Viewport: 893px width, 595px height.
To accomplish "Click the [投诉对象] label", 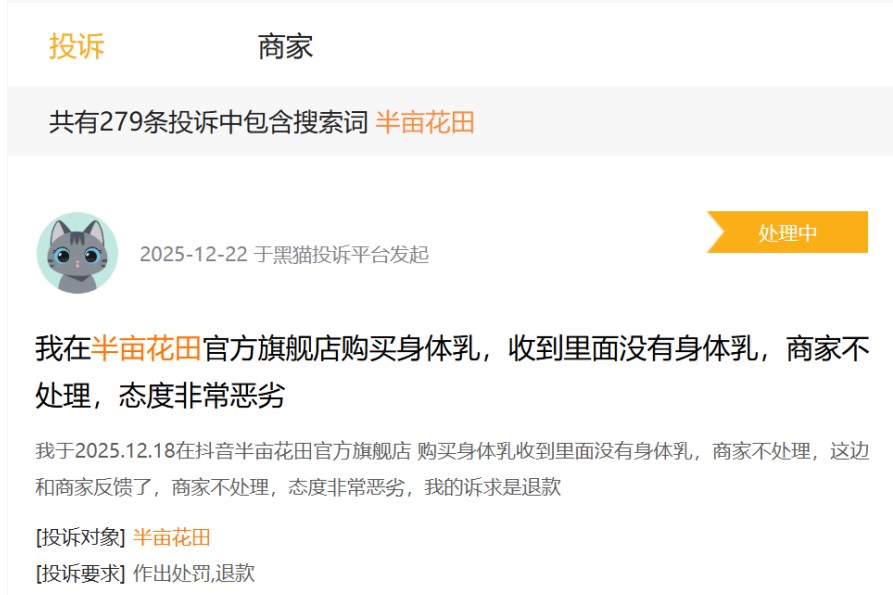I will [80, 537].
